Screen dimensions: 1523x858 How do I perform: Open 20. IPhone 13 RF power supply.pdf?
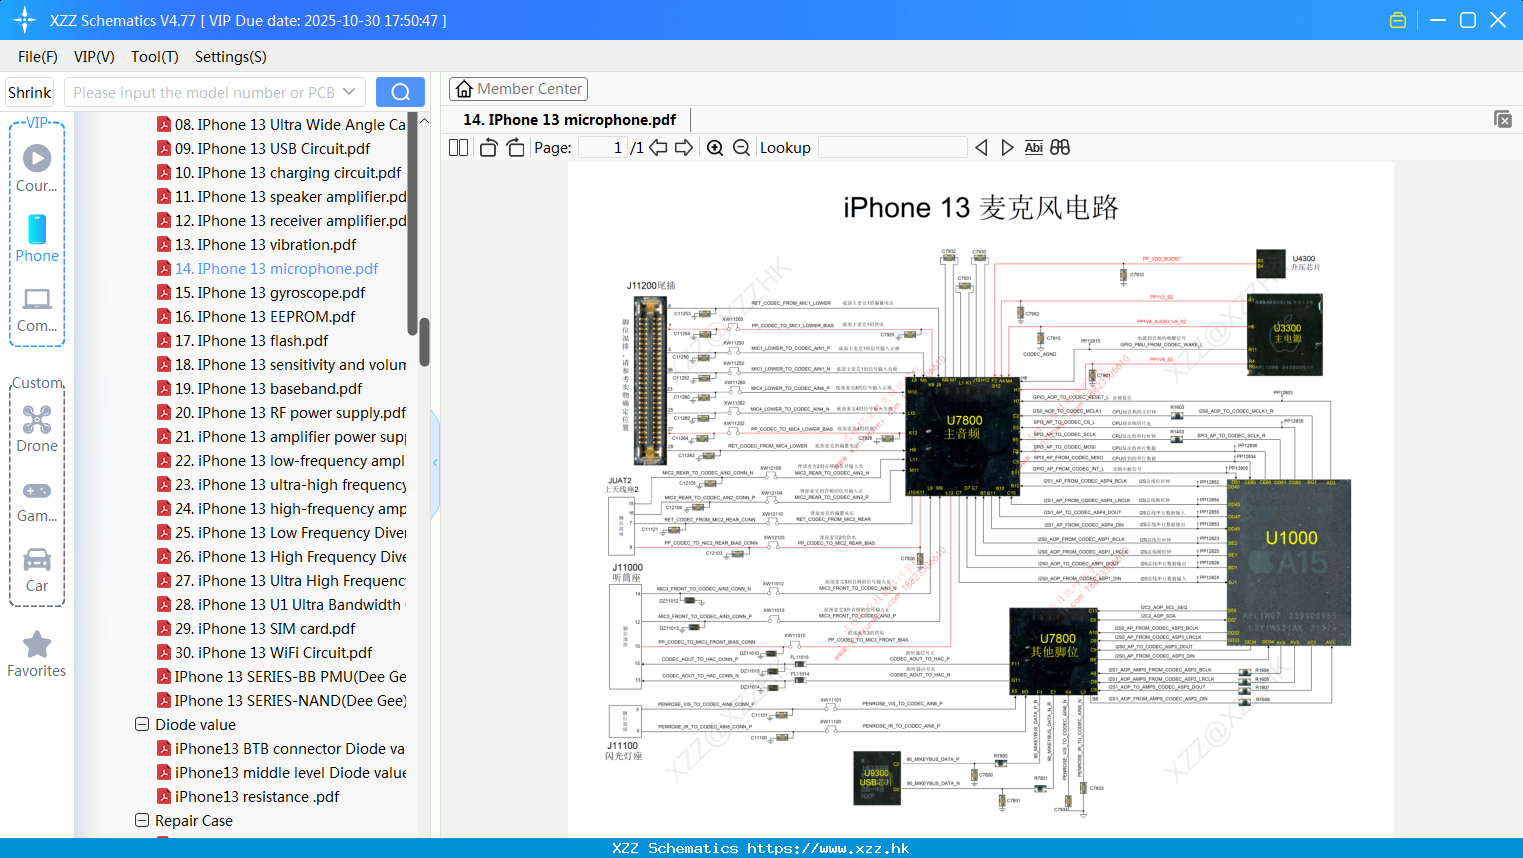click(x=291, y=413)
